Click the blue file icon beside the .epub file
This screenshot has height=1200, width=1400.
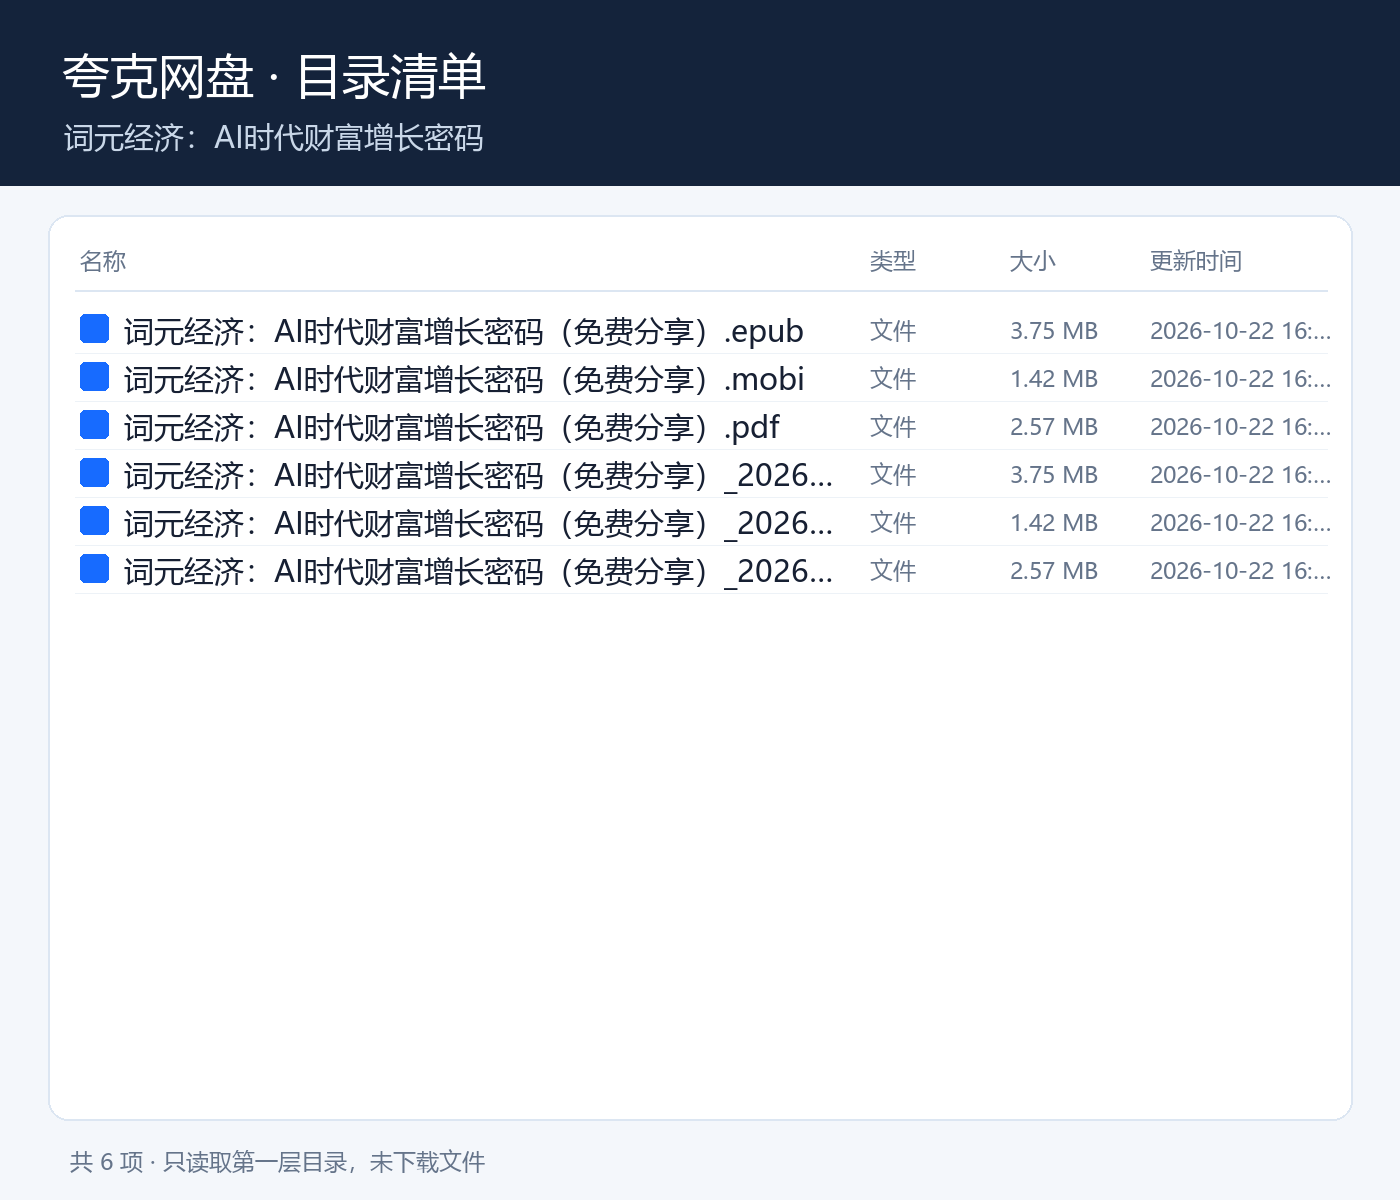pyautogui.click(x=94, y=328)
